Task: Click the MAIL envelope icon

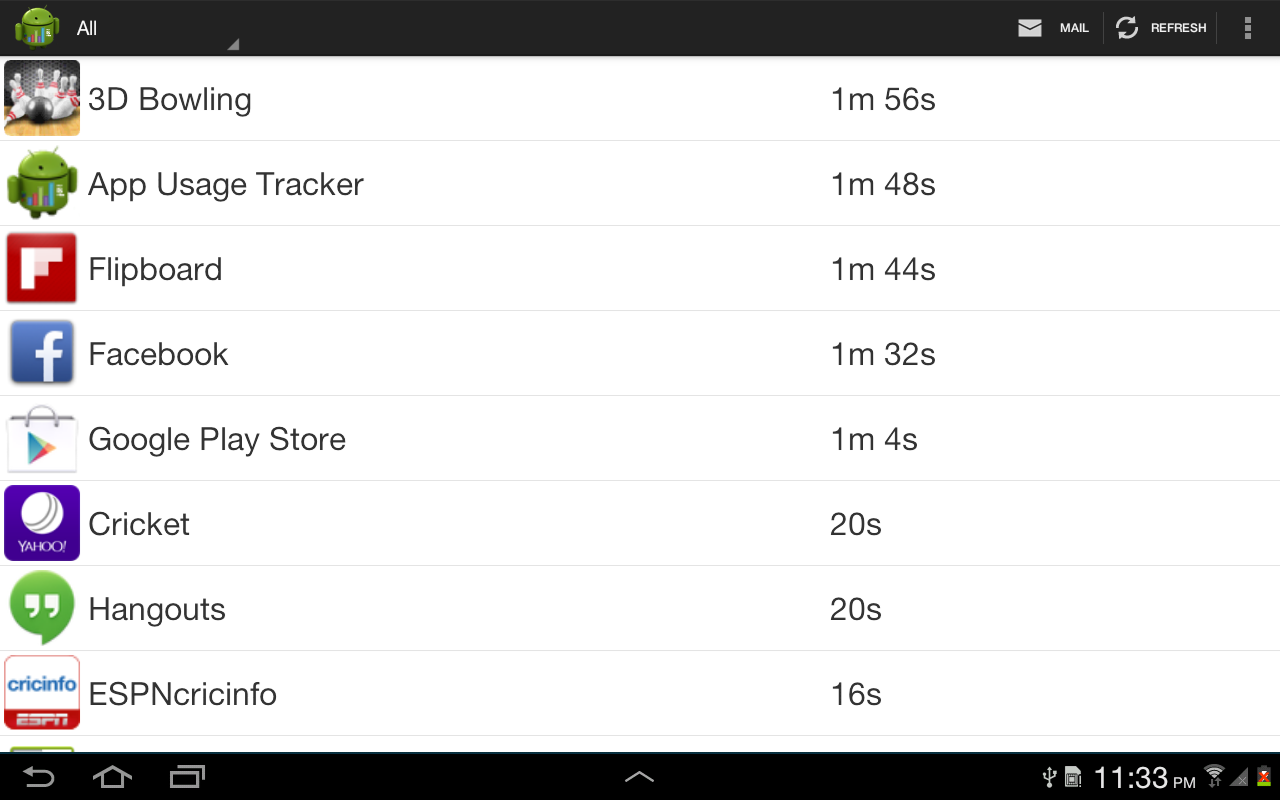Action: 1030,27
